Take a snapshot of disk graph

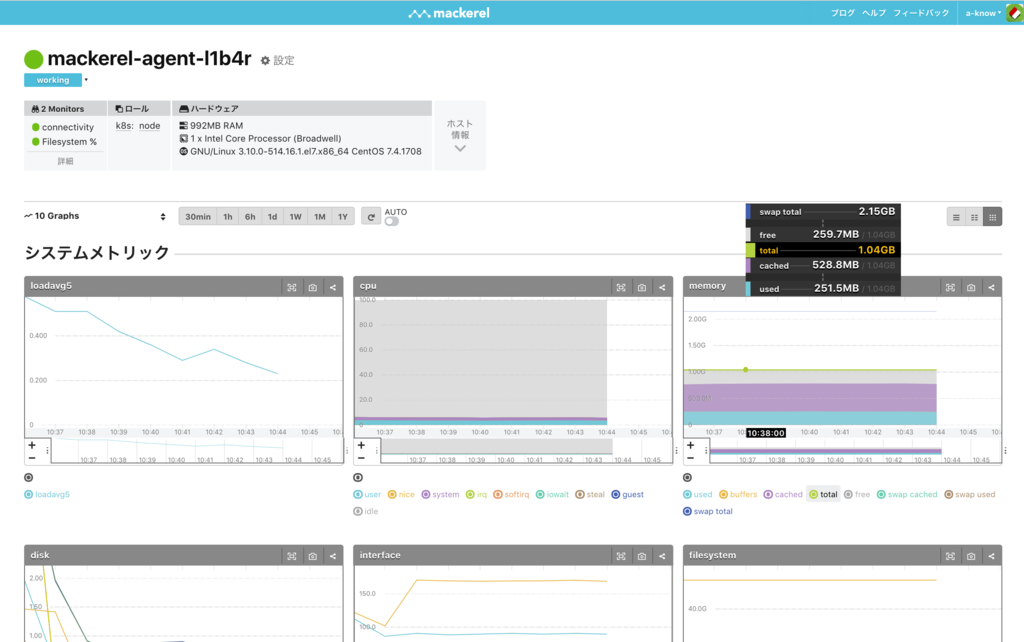click(313, 556)
